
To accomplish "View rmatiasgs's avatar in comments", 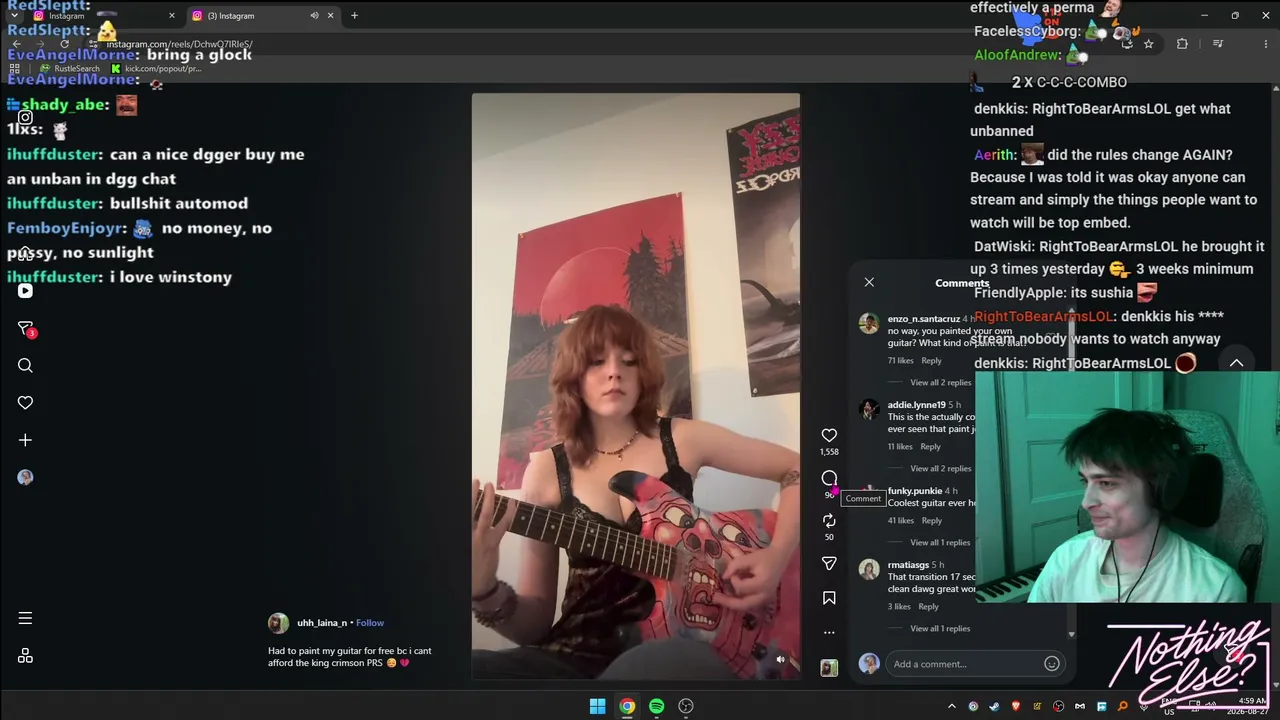I will [x=869, y=569].
